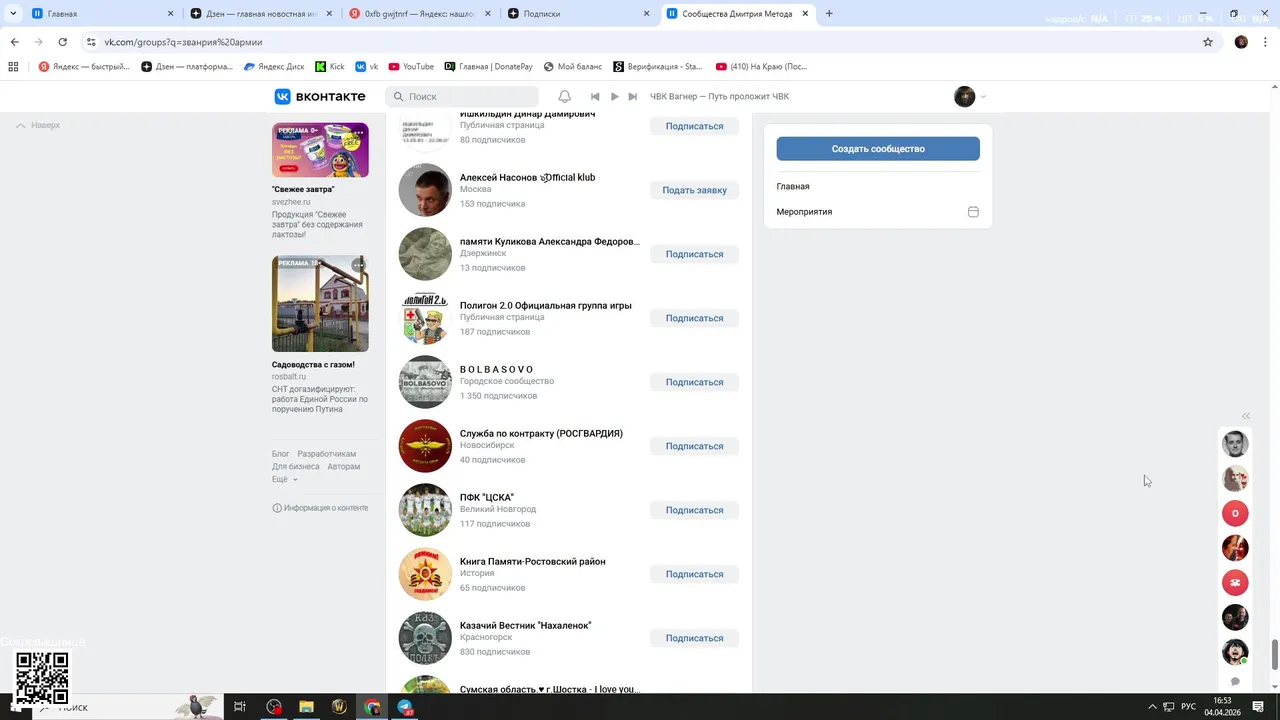Focus the VK Поиск search field

(462, 97)
